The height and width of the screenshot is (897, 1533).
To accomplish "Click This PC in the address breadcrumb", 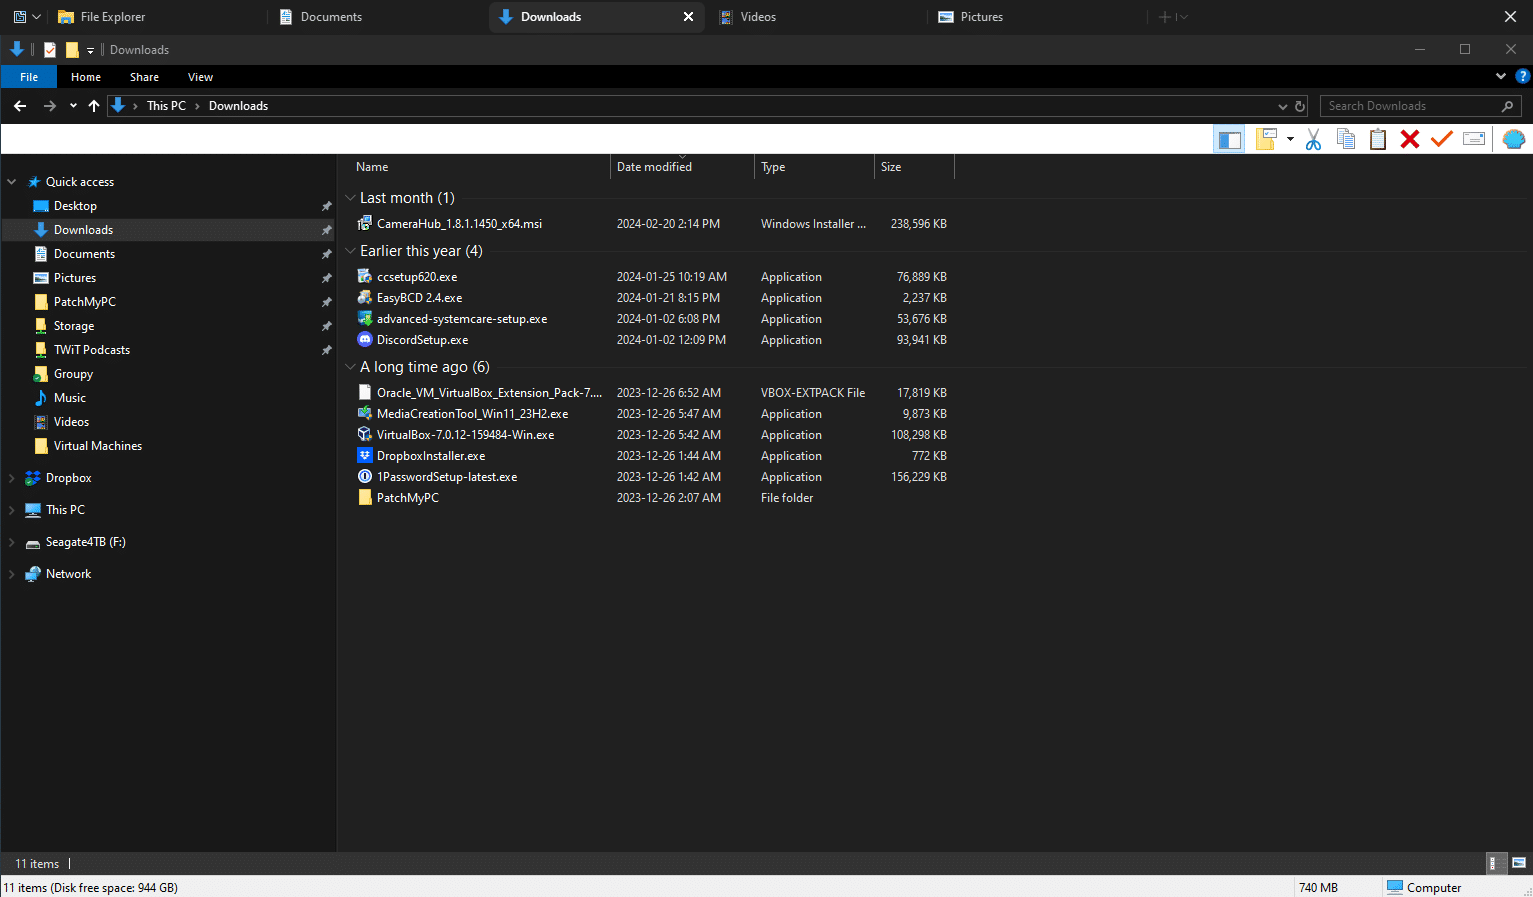I will 166,106.
